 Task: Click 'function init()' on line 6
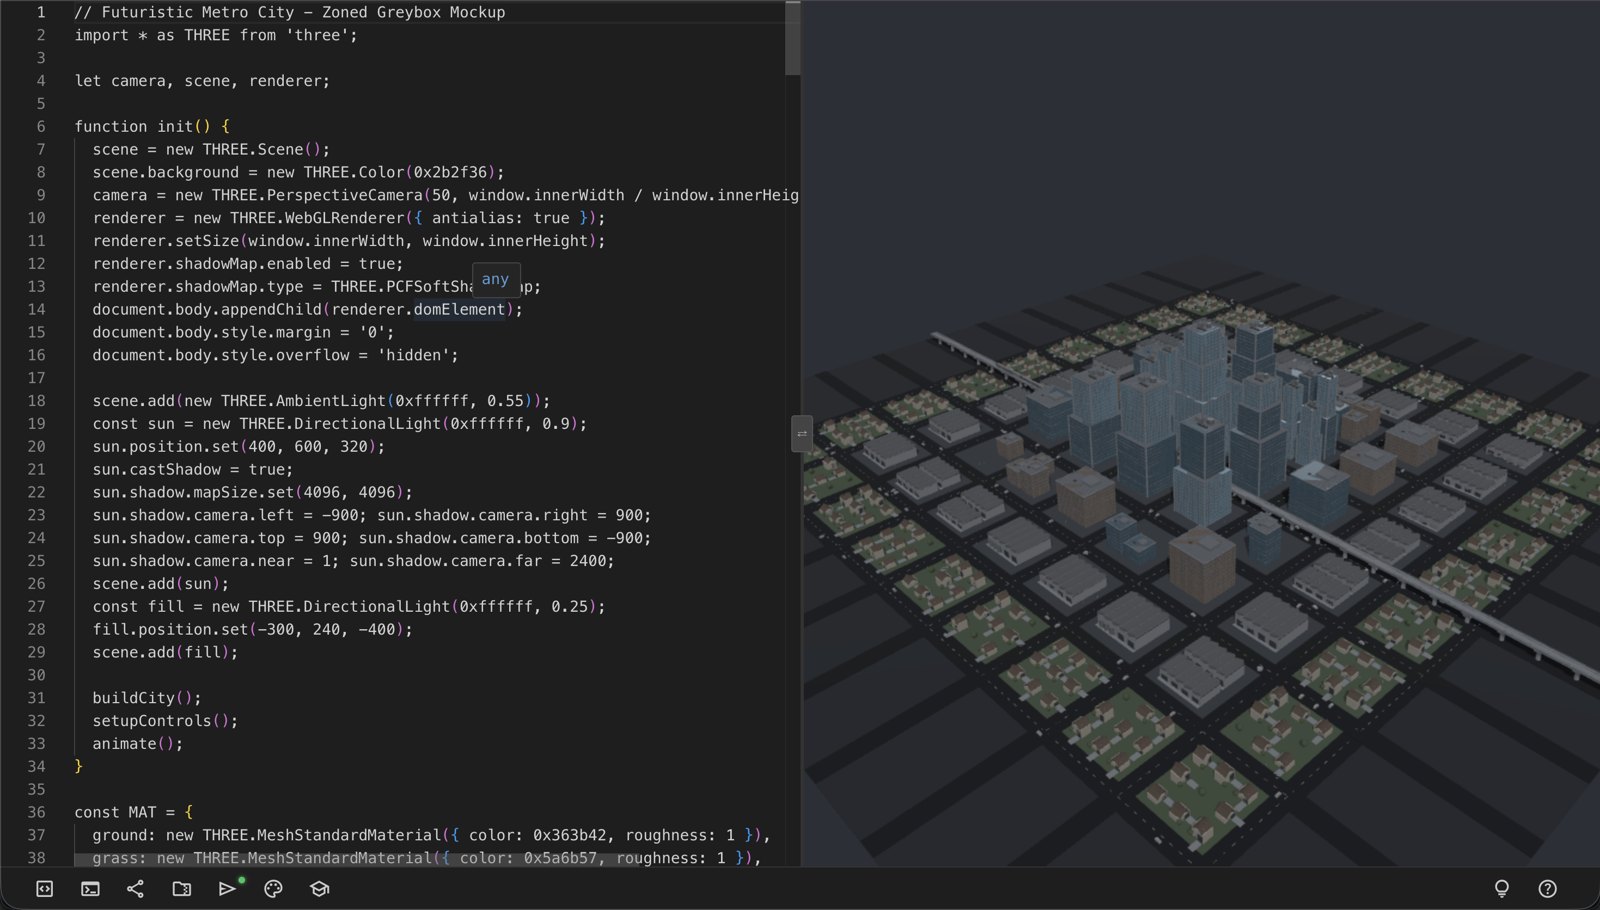pyautogui.click(x=142, y=126)
